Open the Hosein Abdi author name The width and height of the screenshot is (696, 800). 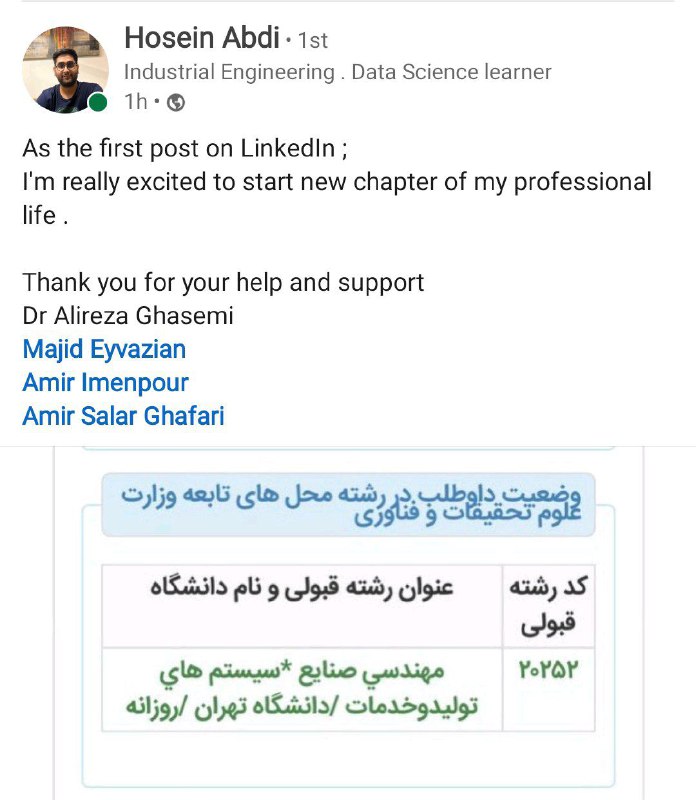coord(202,38)
